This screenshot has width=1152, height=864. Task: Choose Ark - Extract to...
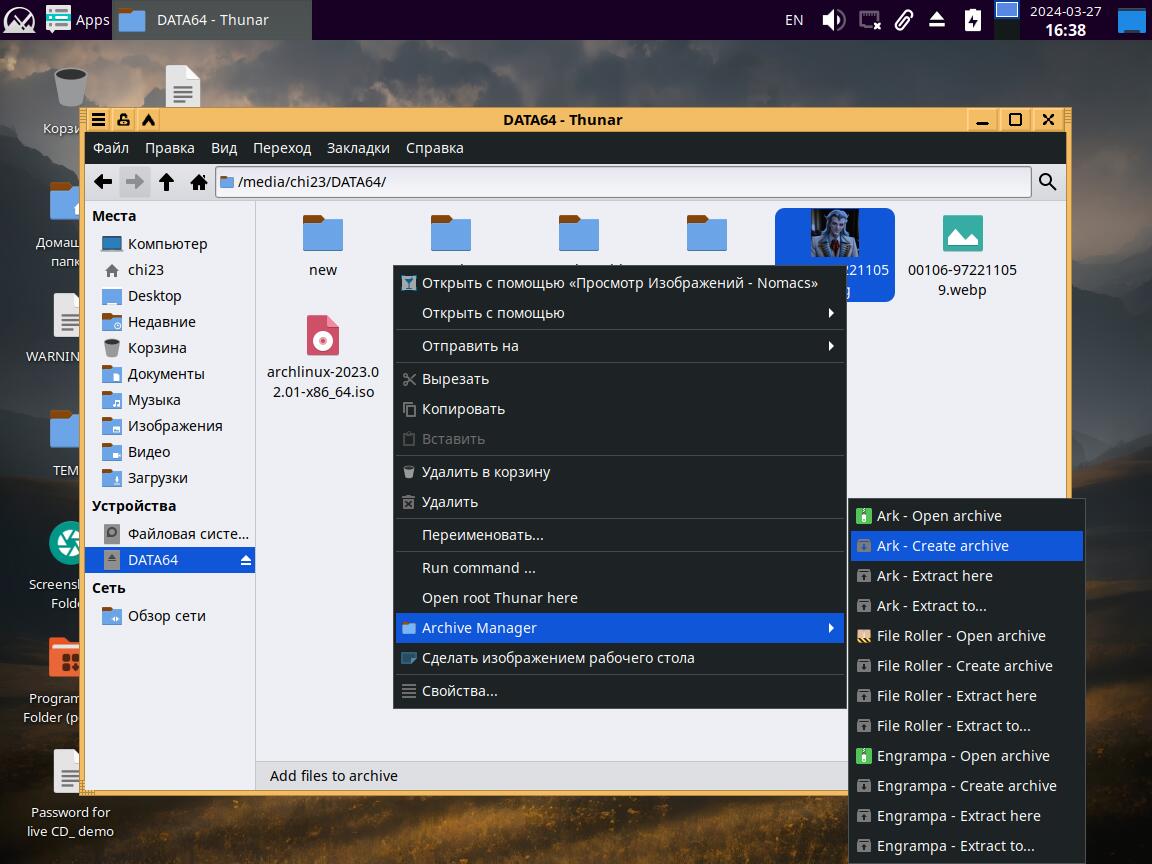[966, 607]
